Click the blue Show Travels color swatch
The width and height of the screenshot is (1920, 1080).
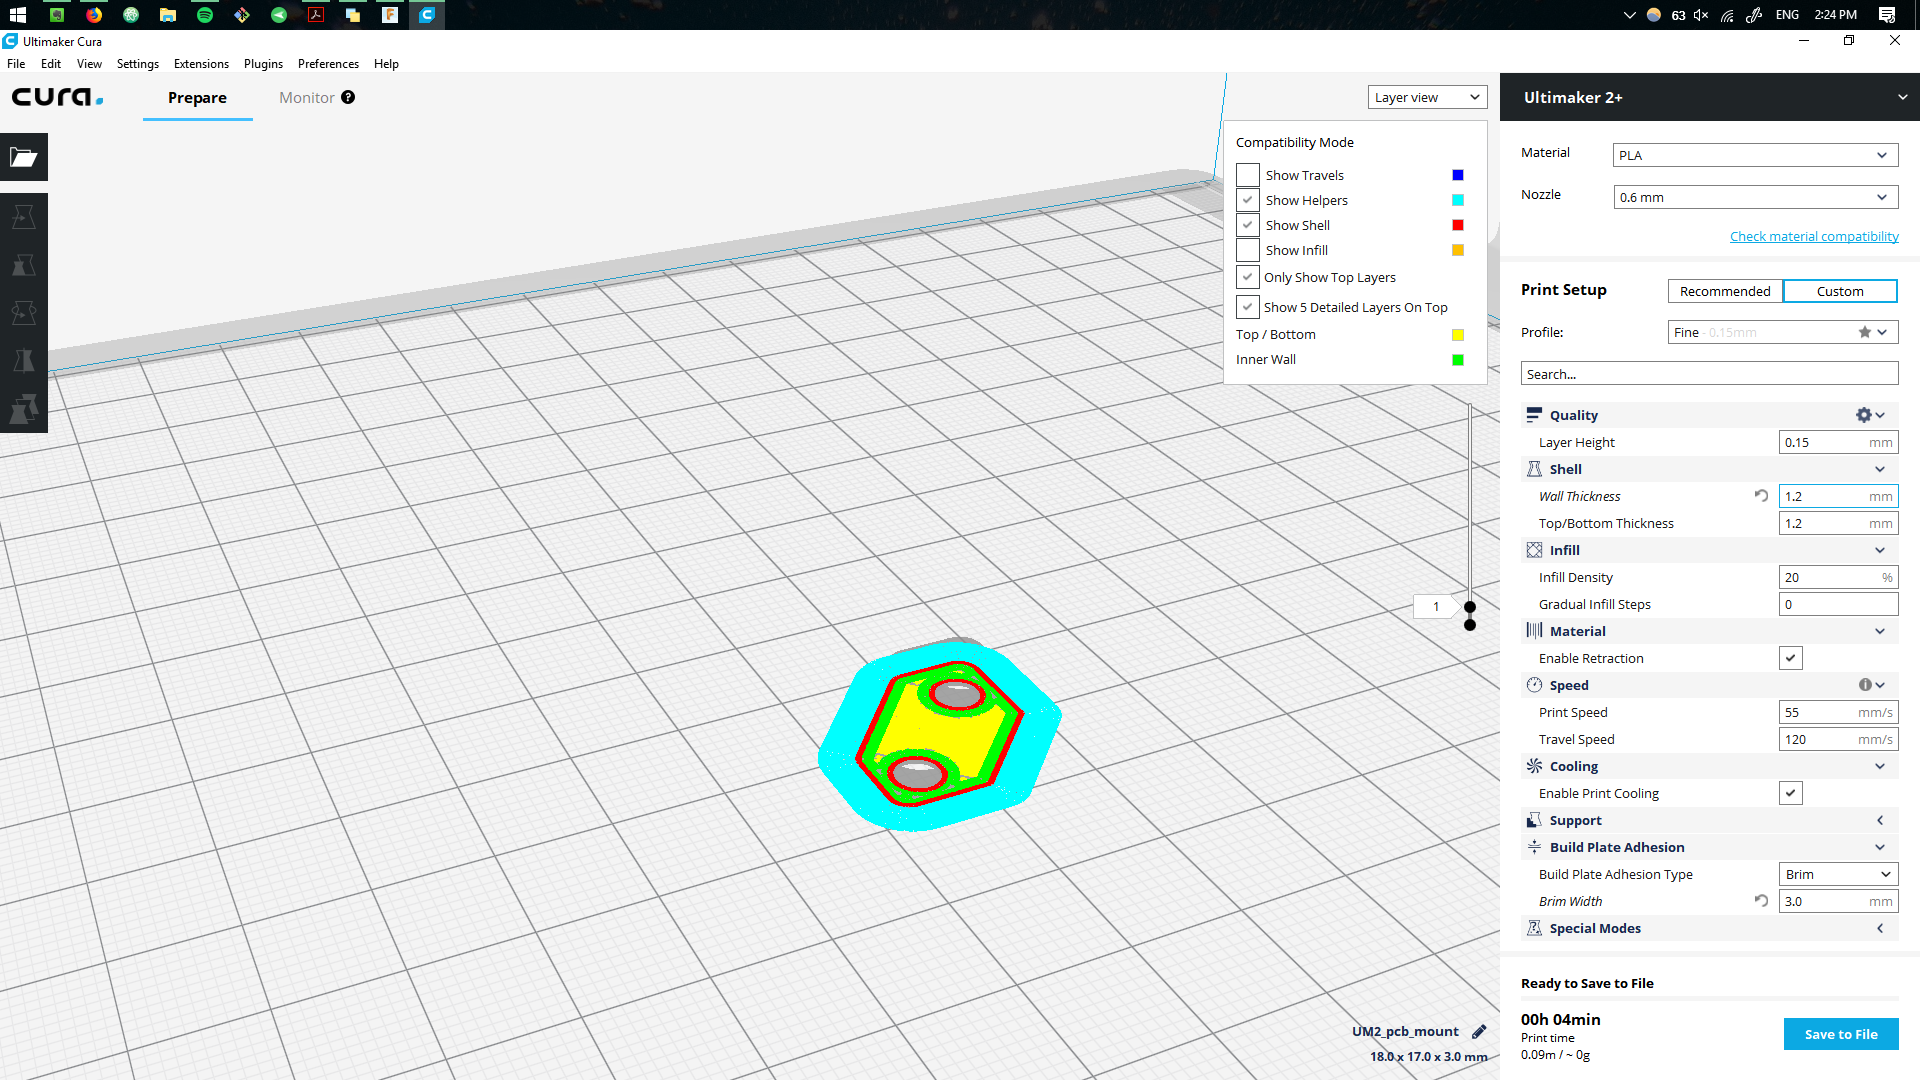pos(1457,175)
